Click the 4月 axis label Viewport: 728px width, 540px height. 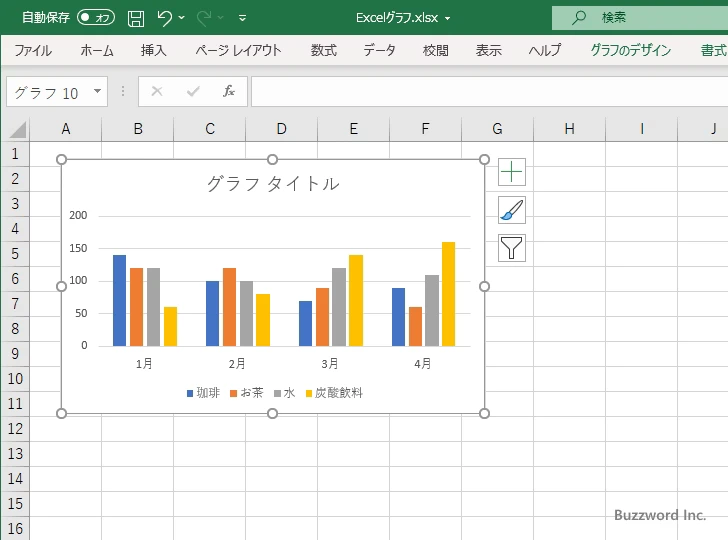(423, 364)
